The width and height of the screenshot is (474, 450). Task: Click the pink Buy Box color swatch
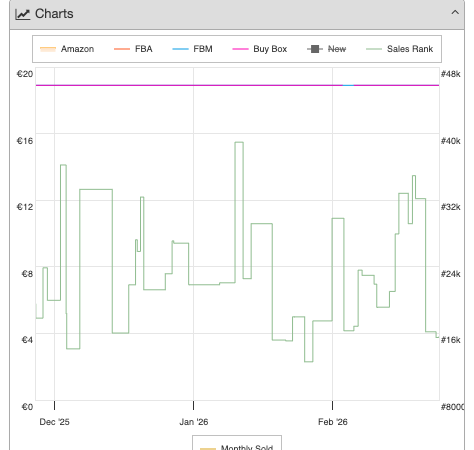coord(240,49)
